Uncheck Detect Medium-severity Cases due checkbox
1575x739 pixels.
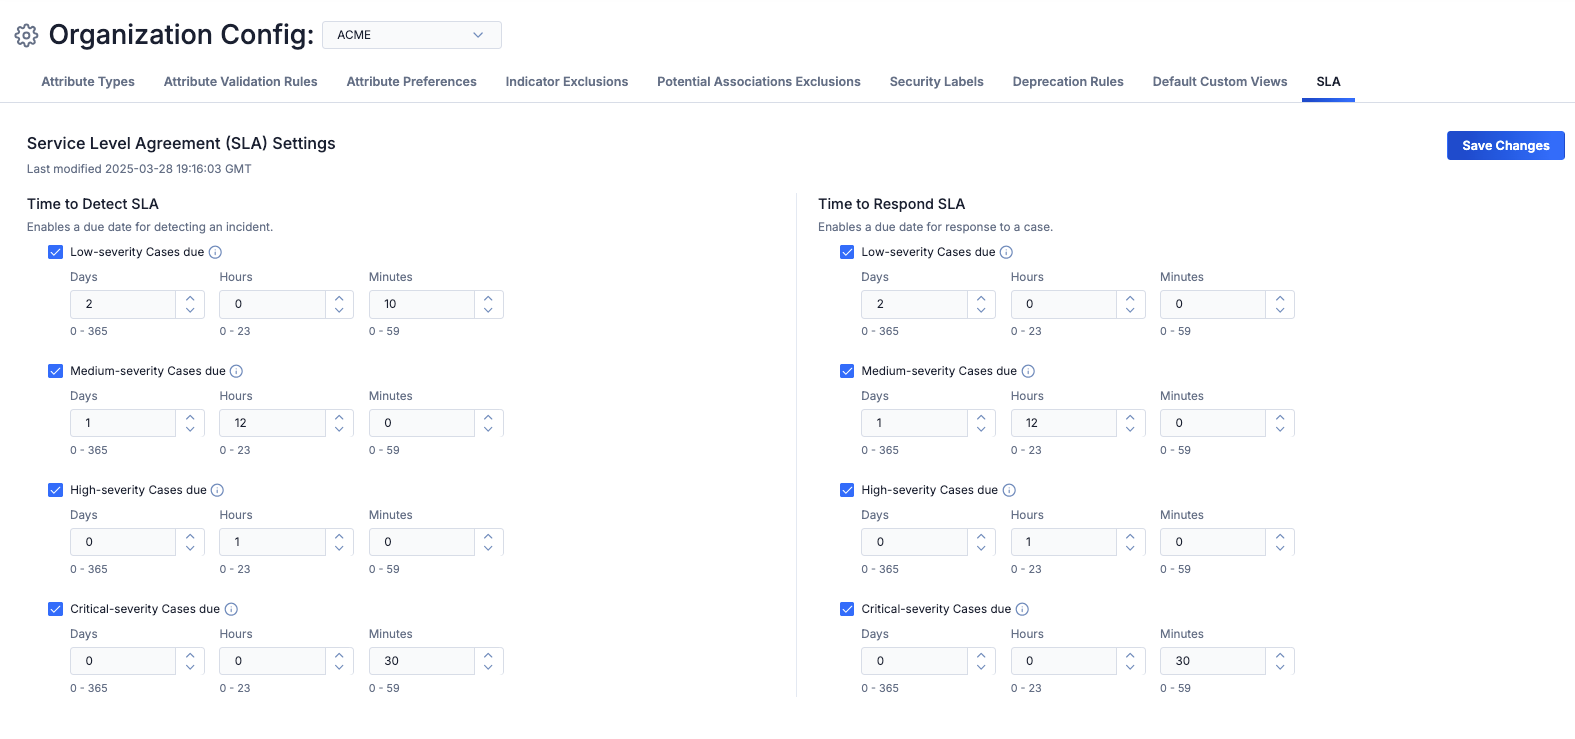coord(56,371)
